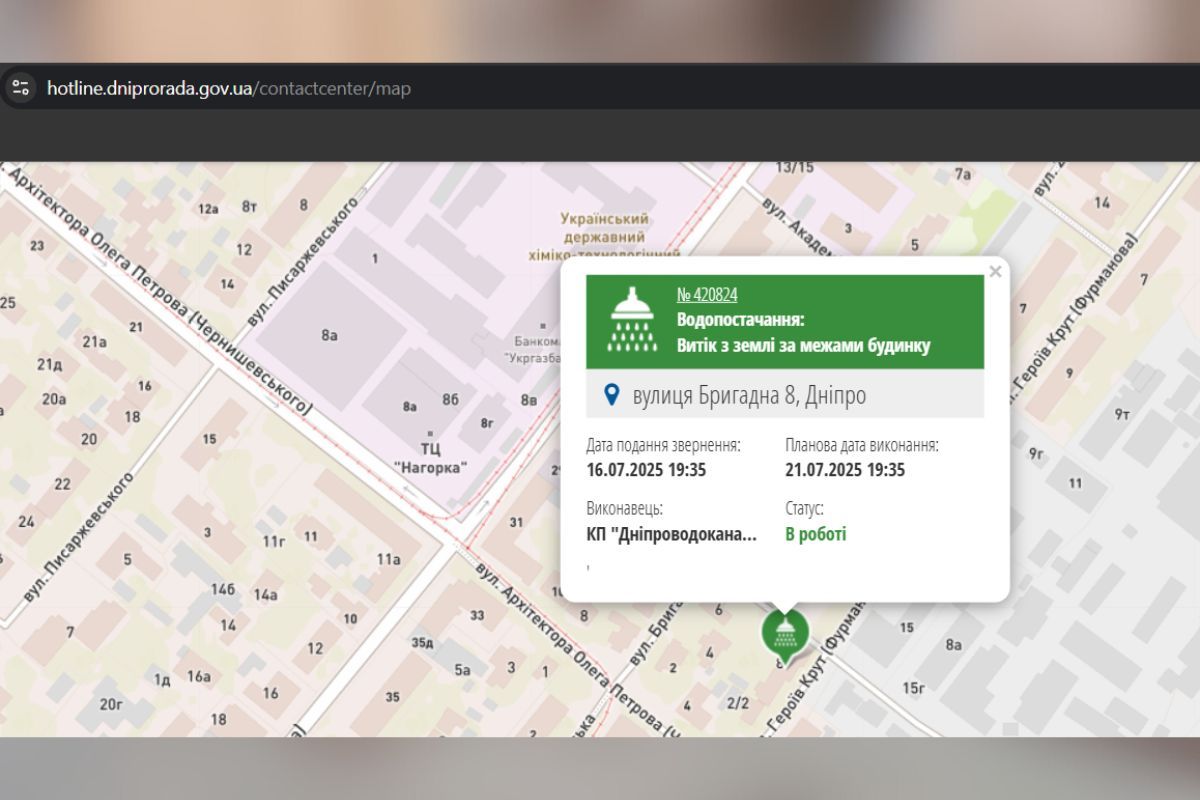
Task: Click building 14б on the map
Action: tap(221, 589)
